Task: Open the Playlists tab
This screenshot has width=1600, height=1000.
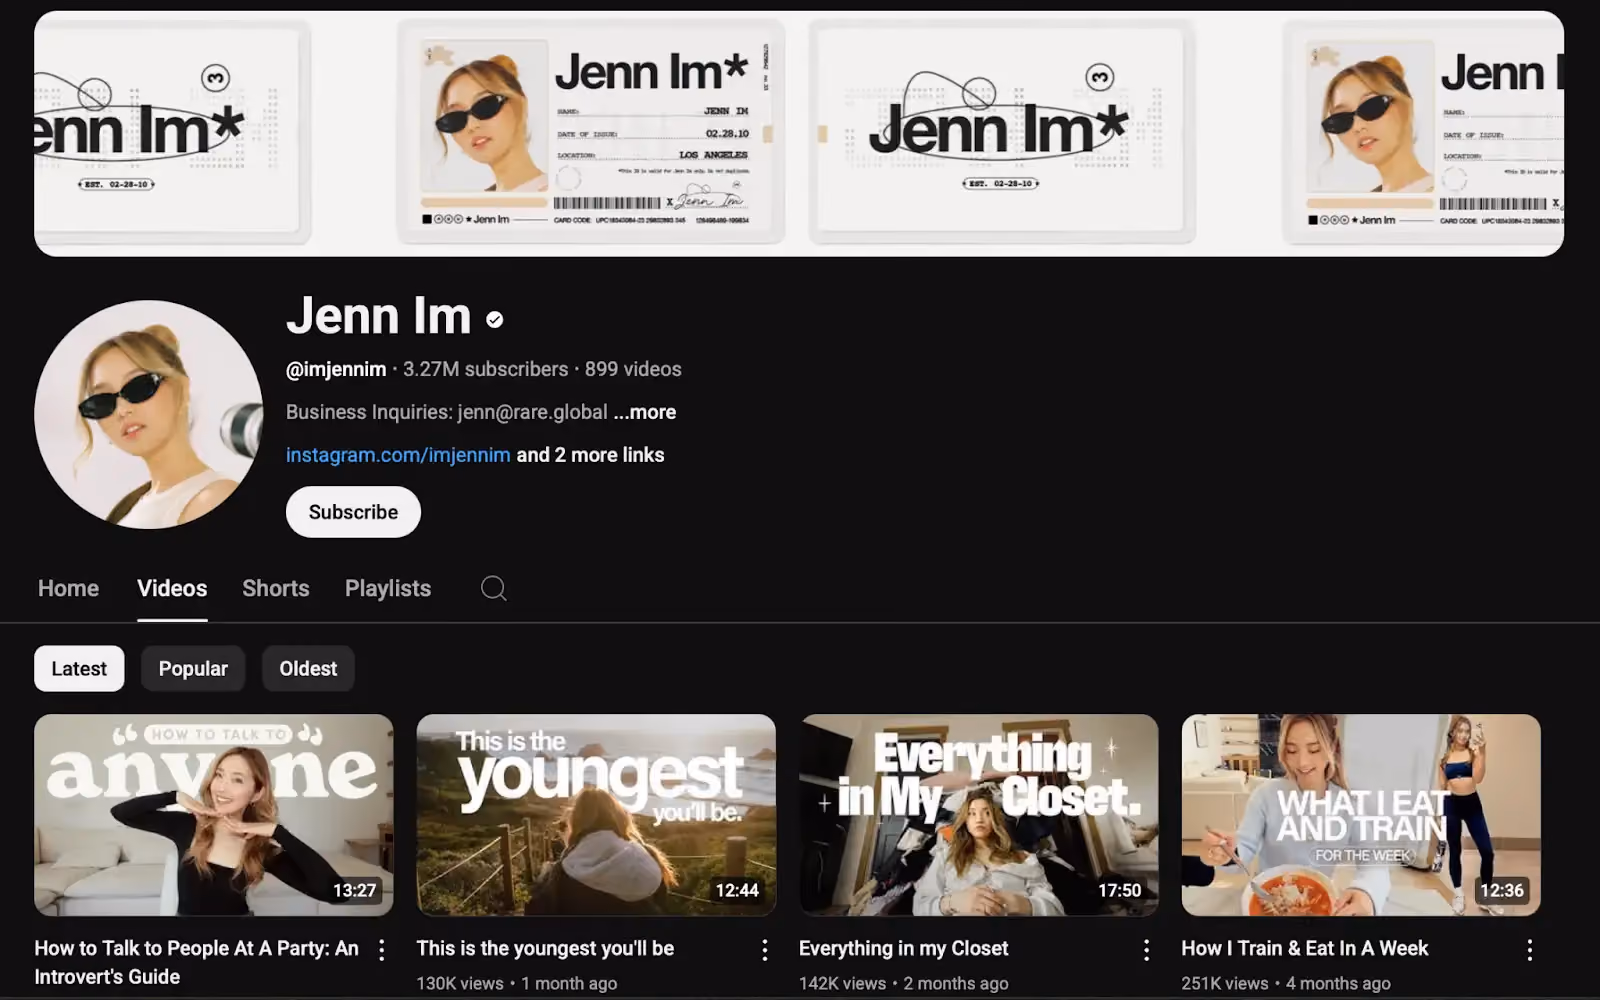Action: click(x=388, y=588)
